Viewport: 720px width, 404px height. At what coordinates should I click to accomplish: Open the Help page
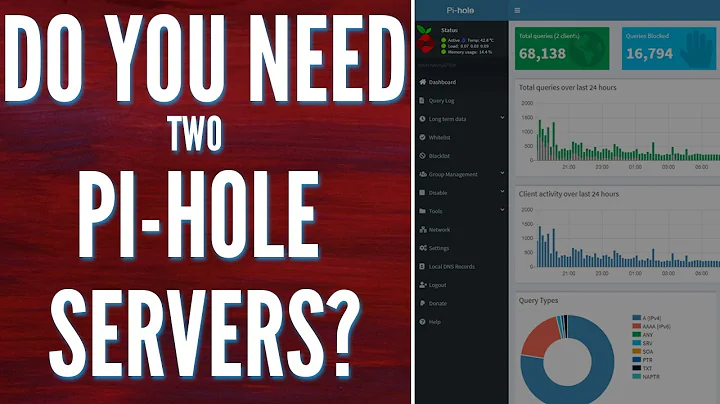430,322
